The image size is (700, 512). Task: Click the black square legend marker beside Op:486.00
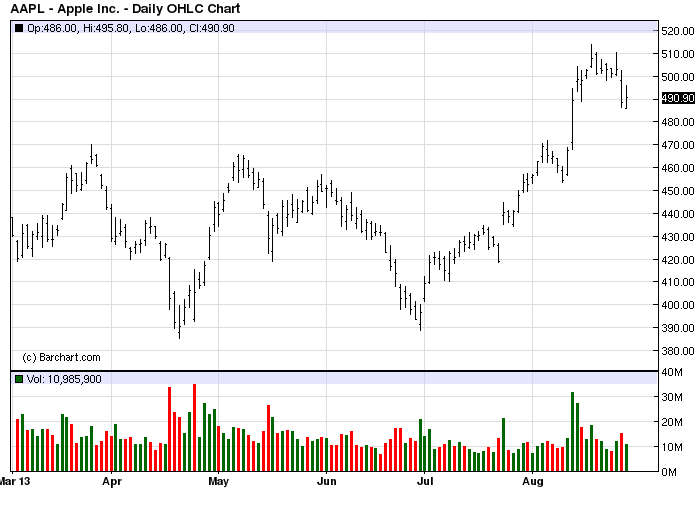(x=19, y=28)
